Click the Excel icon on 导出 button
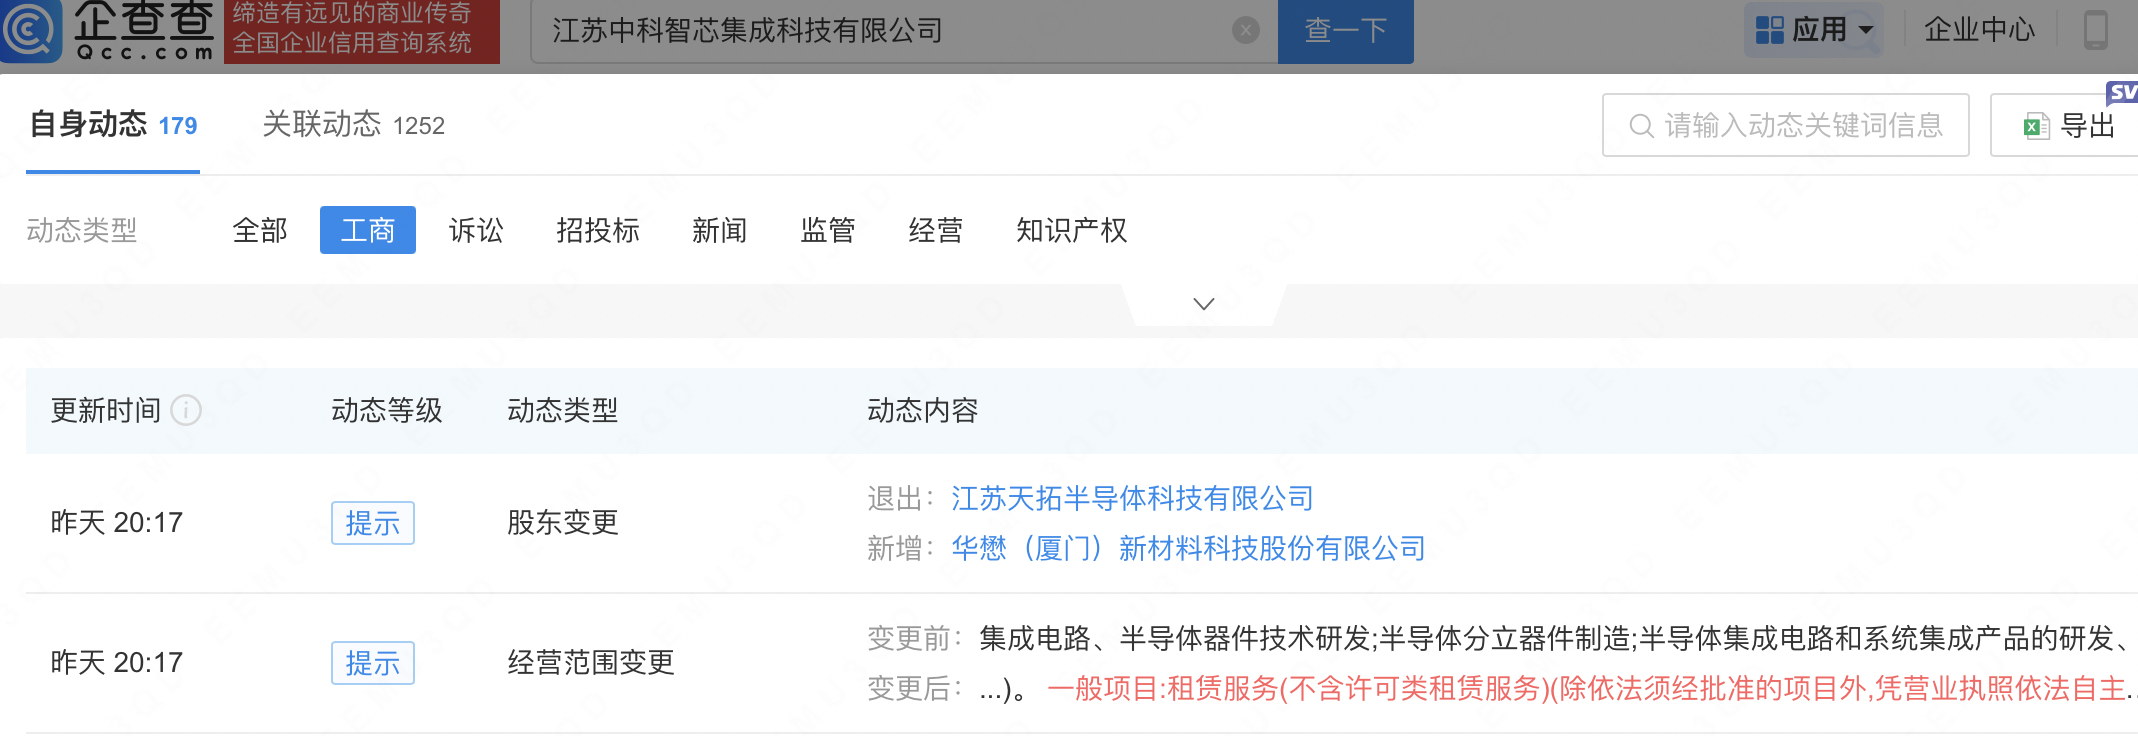The height and width of the screenshot is (736, 2138). (2036, 126)
